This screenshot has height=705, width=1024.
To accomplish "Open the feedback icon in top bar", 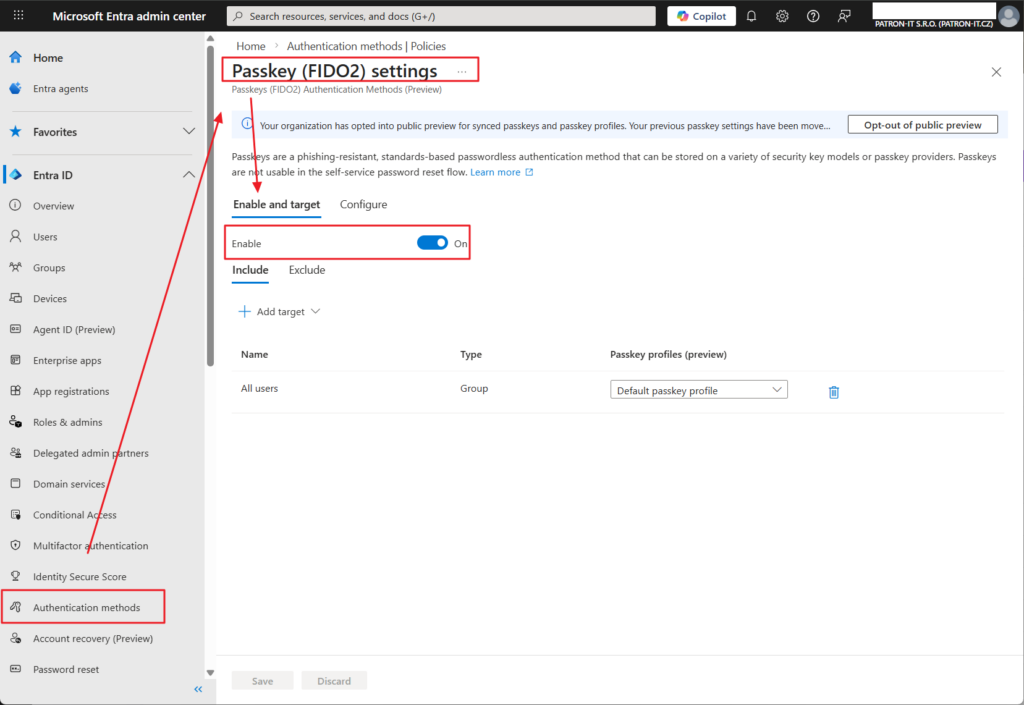I will point(845,16).
